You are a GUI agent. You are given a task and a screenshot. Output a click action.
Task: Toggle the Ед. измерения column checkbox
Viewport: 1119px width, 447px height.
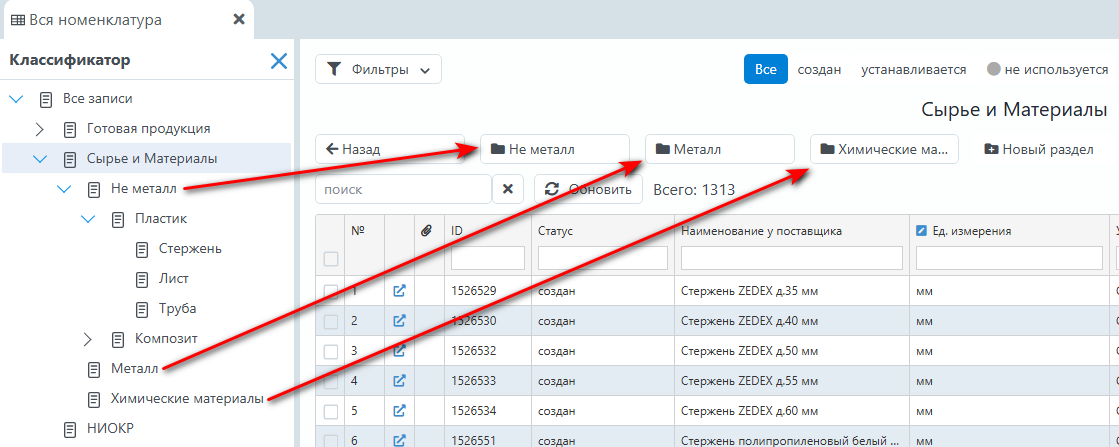922,231
